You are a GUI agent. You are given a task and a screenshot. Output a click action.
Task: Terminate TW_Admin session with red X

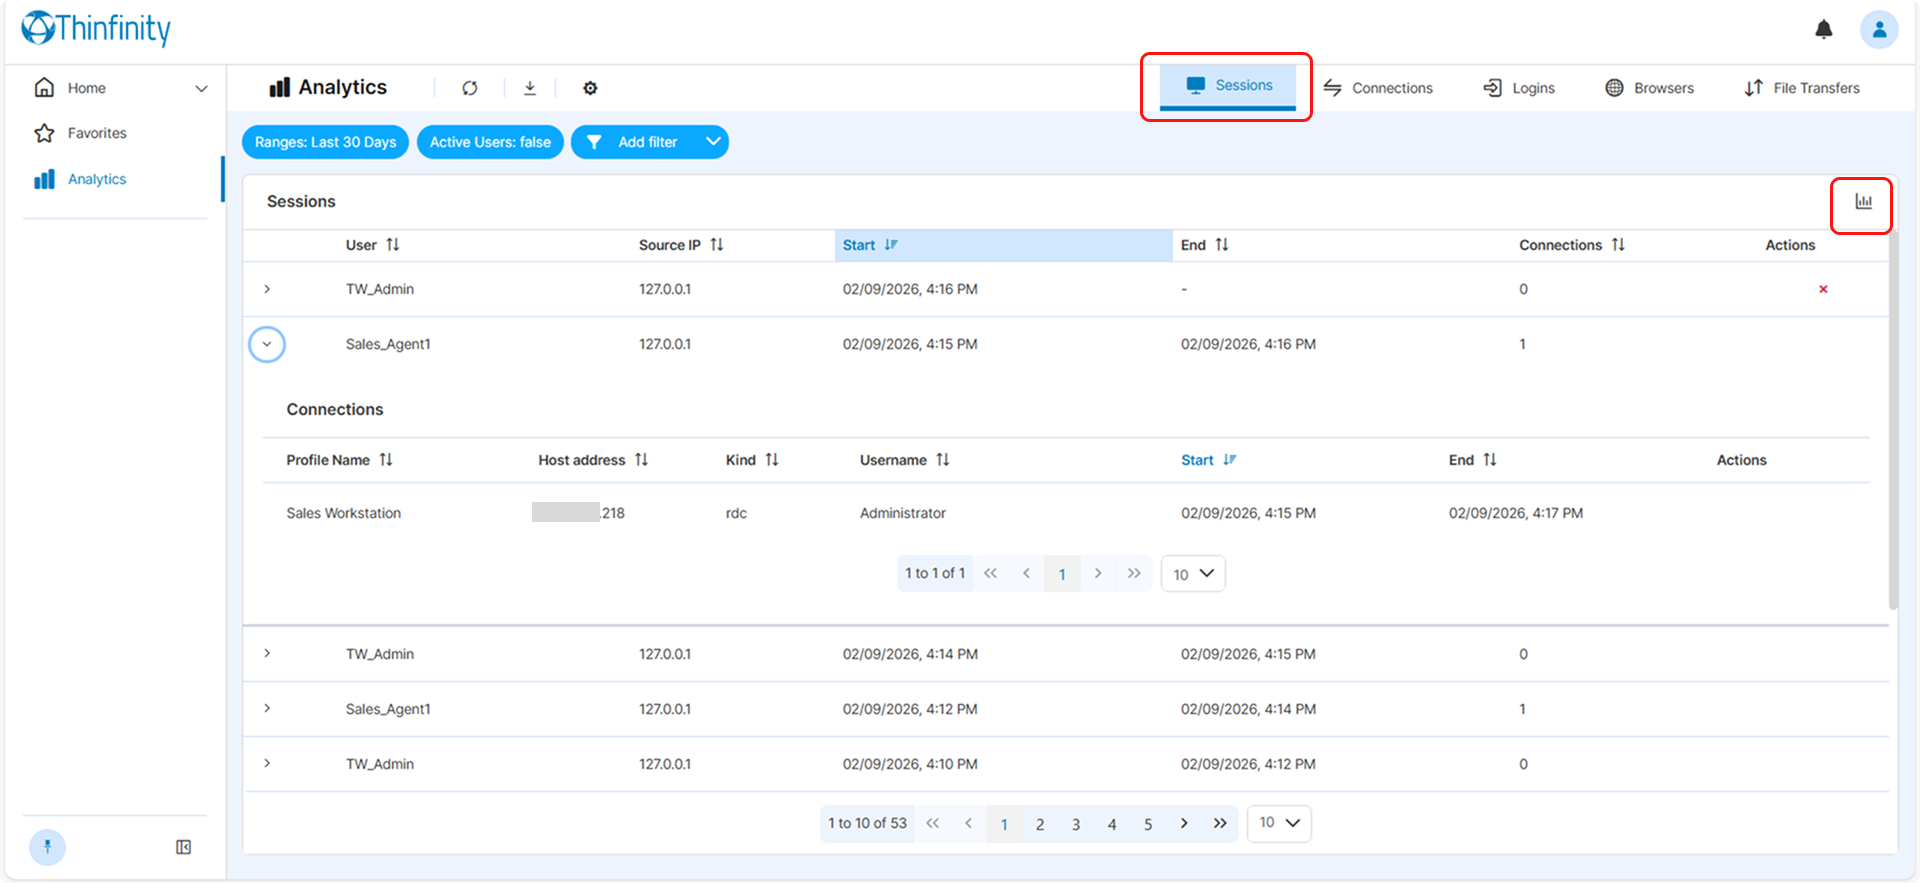click(1823, 289)
